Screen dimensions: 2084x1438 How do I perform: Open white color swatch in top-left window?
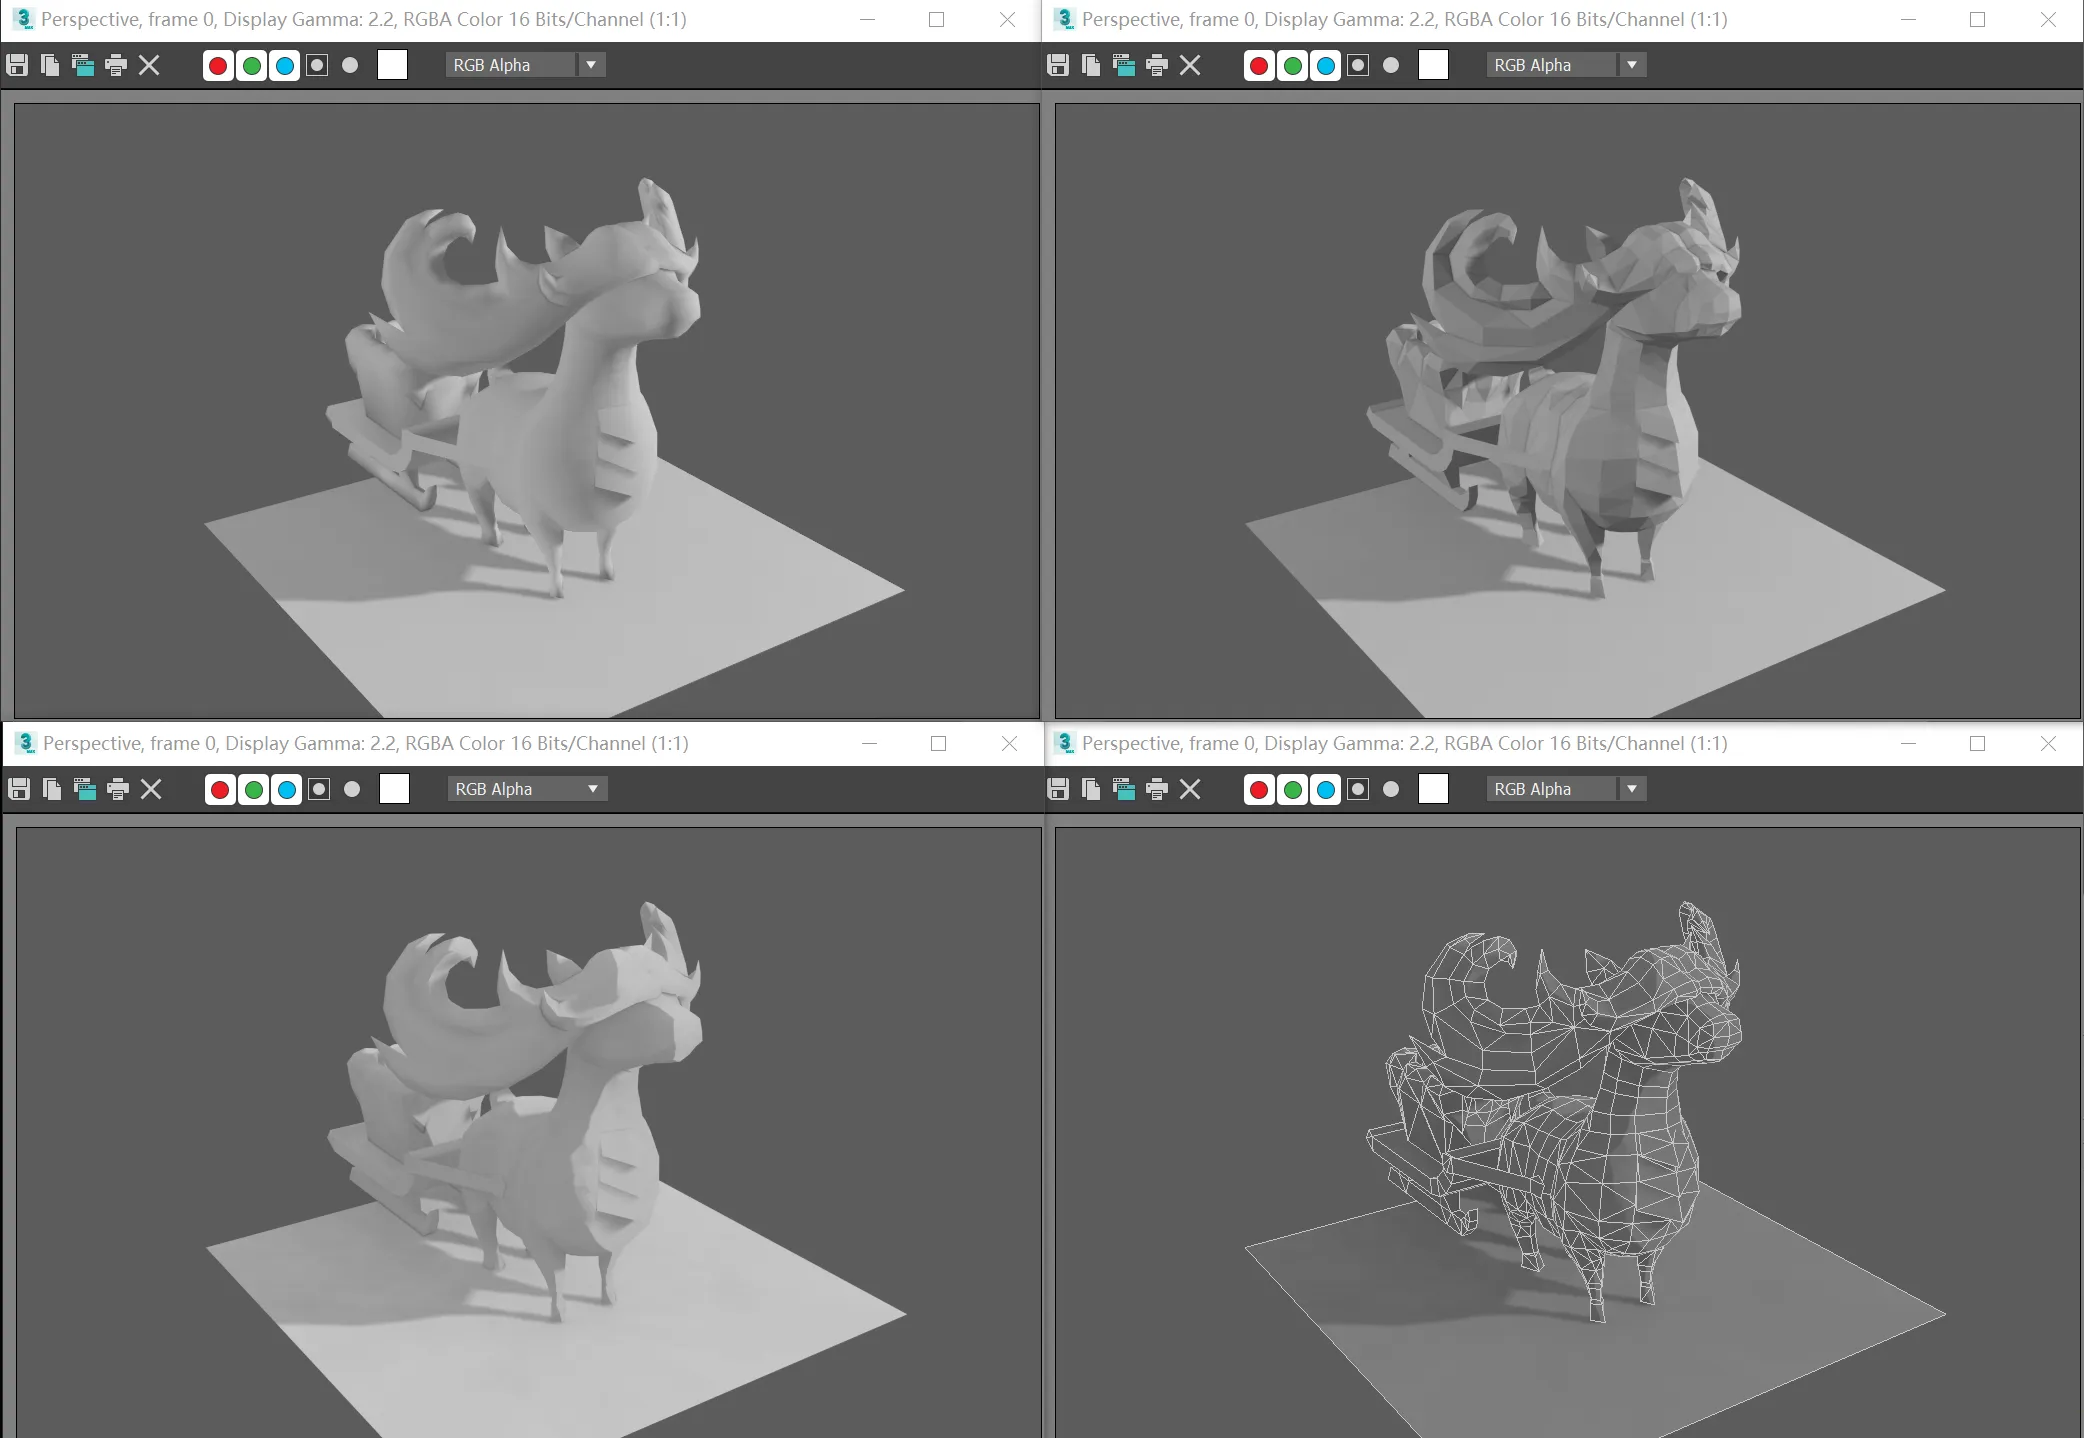[392, 65]
